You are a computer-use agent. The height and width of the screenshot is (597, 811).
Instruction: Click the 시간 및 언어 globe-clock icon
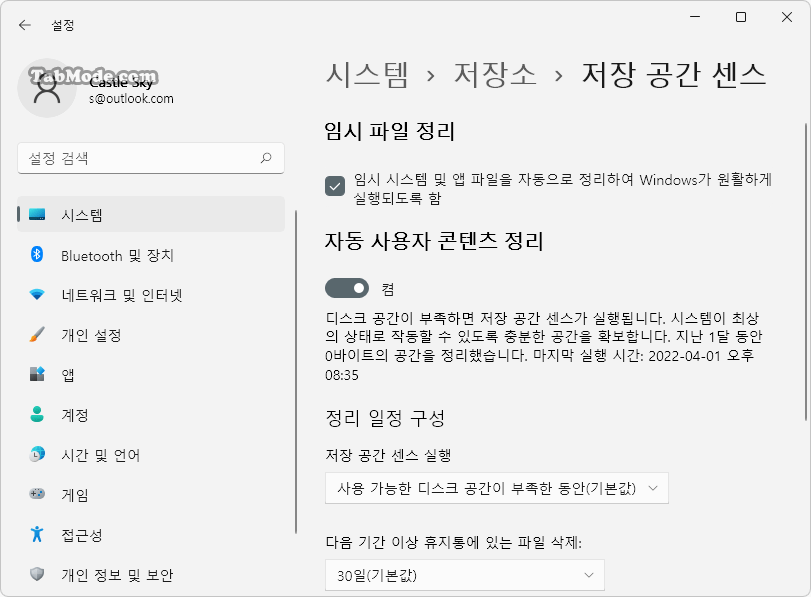(37, 454)
